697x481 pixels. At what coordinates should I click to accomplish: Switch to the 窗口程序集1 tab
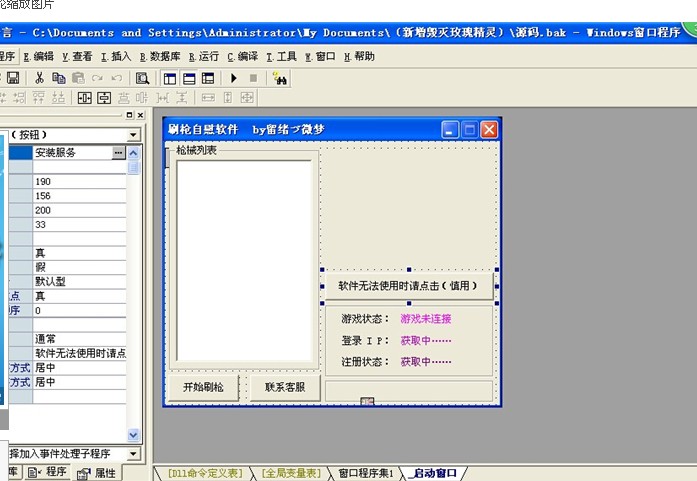365,473
